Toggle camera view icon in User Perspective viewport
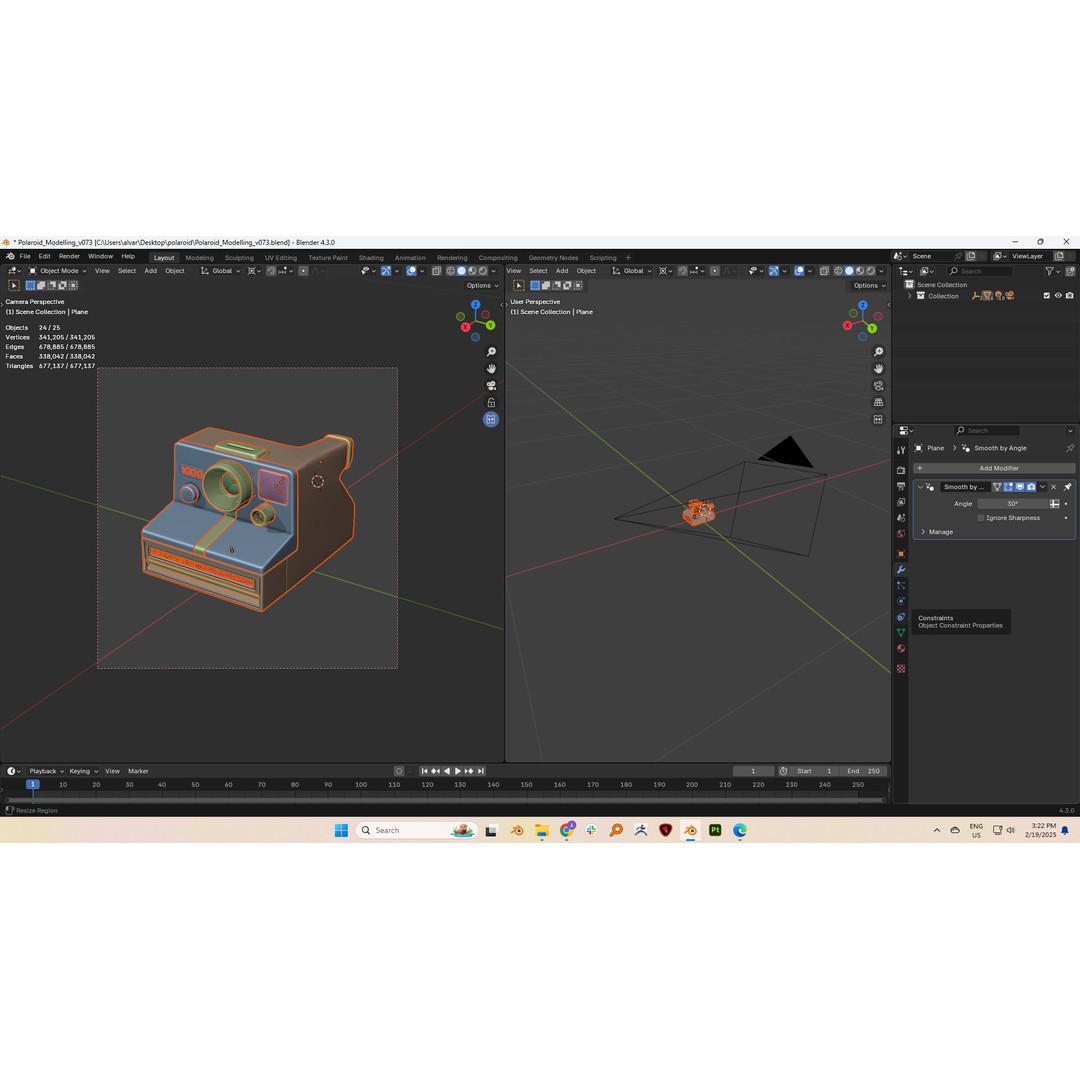The height and width of the screenshot is (1080, 1080). click(878, 386)
